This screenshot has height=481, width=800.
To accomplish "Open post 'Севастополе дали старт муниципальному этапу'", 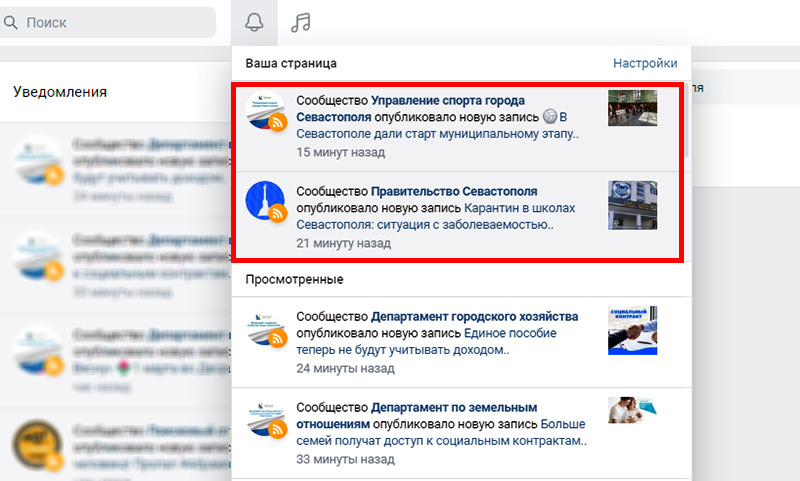I will point(438,134).
